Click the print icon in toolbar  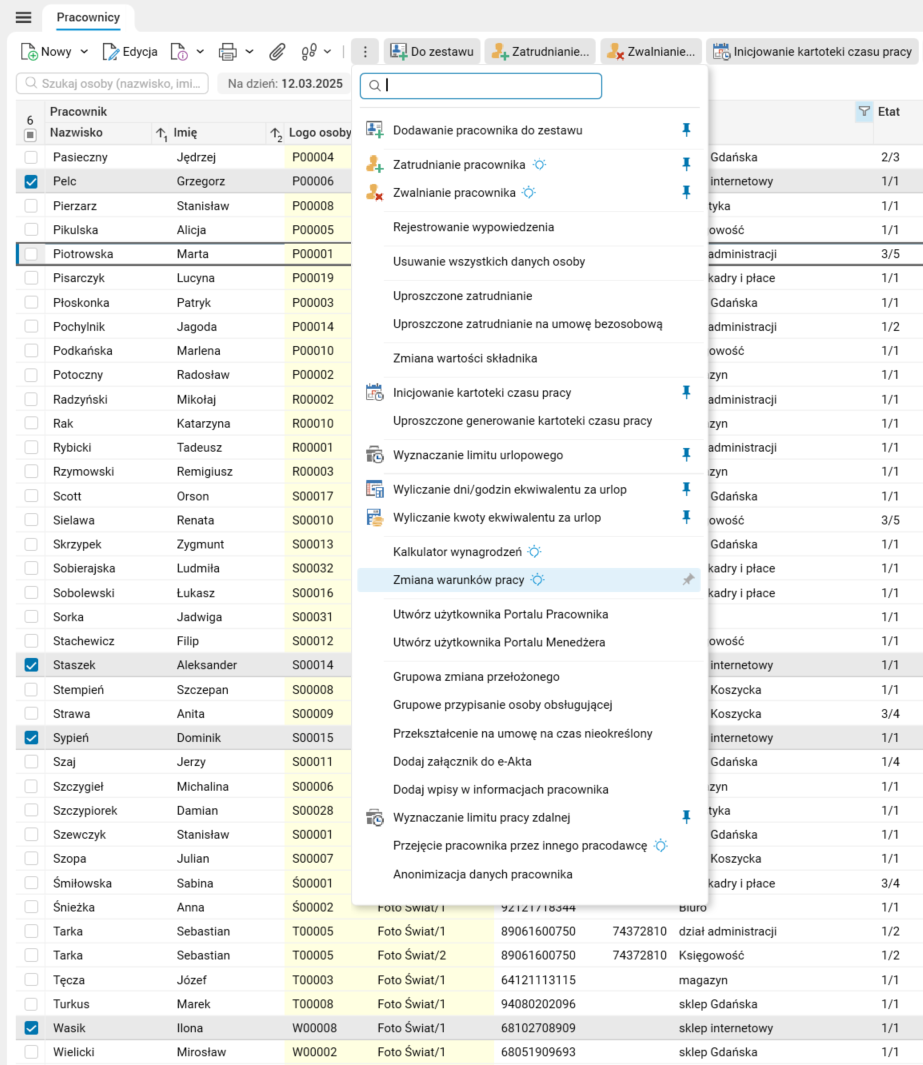pyautogui.click(x=228, y=52)
